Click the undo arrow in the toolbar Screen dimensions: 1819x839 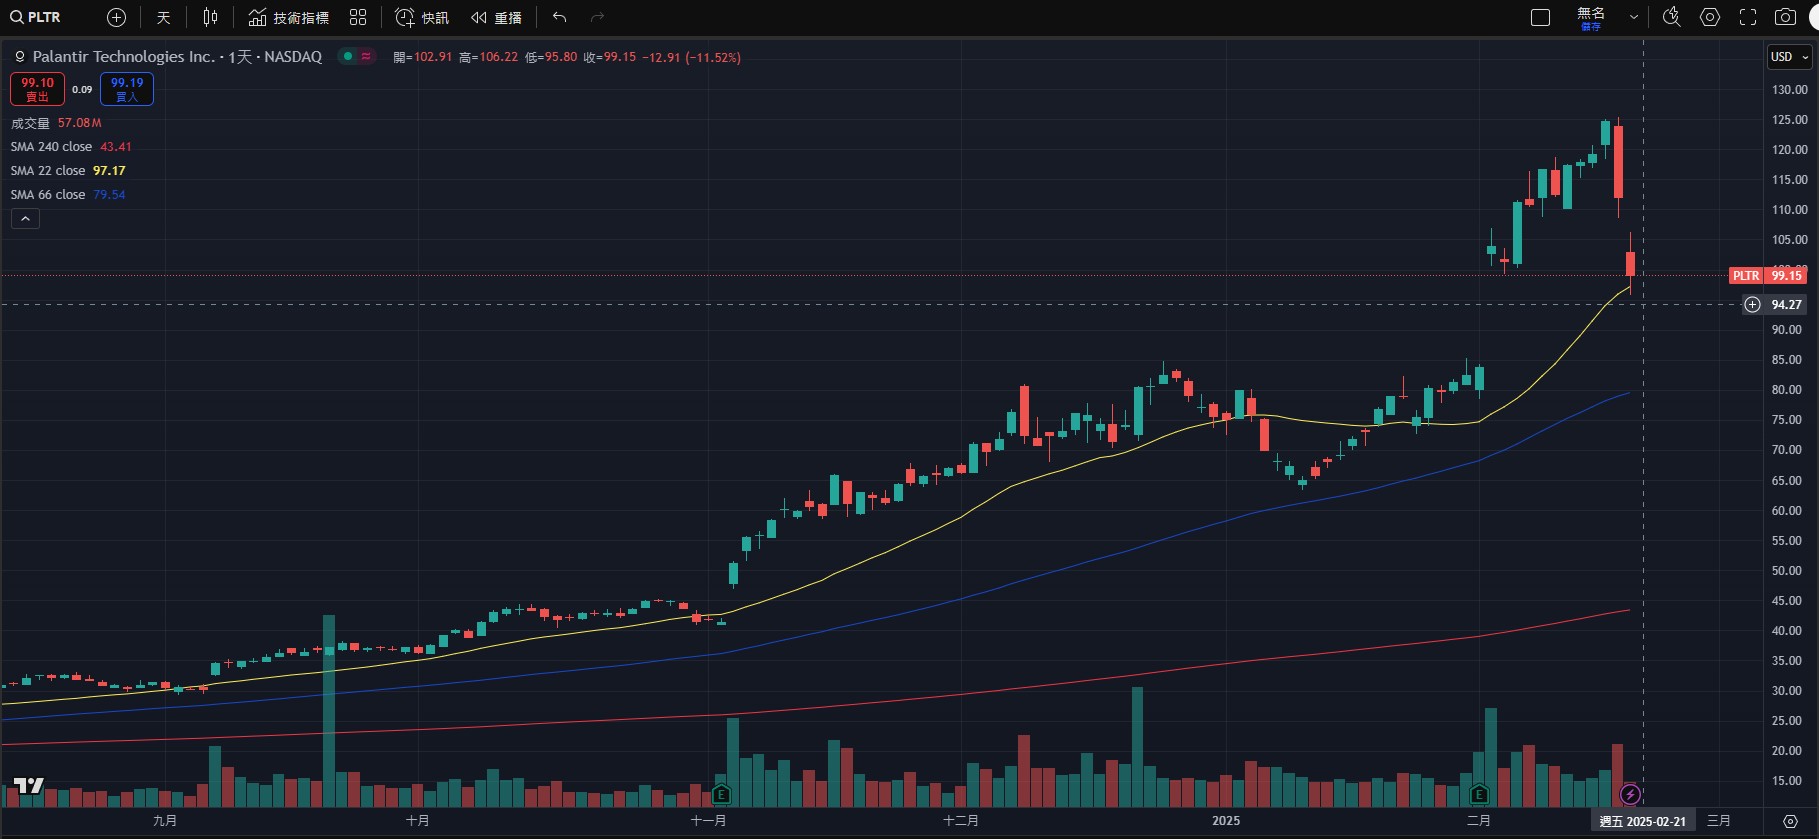559,17
